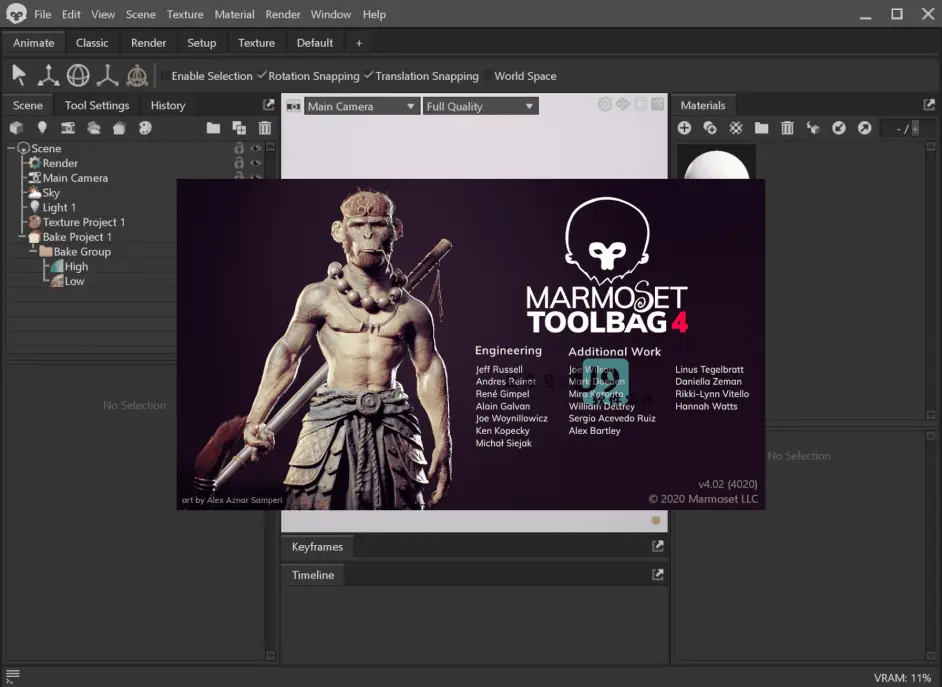Screen dimensions: 942x687
Task: Collapse the Bake Group node
Action: coord(33,252)
